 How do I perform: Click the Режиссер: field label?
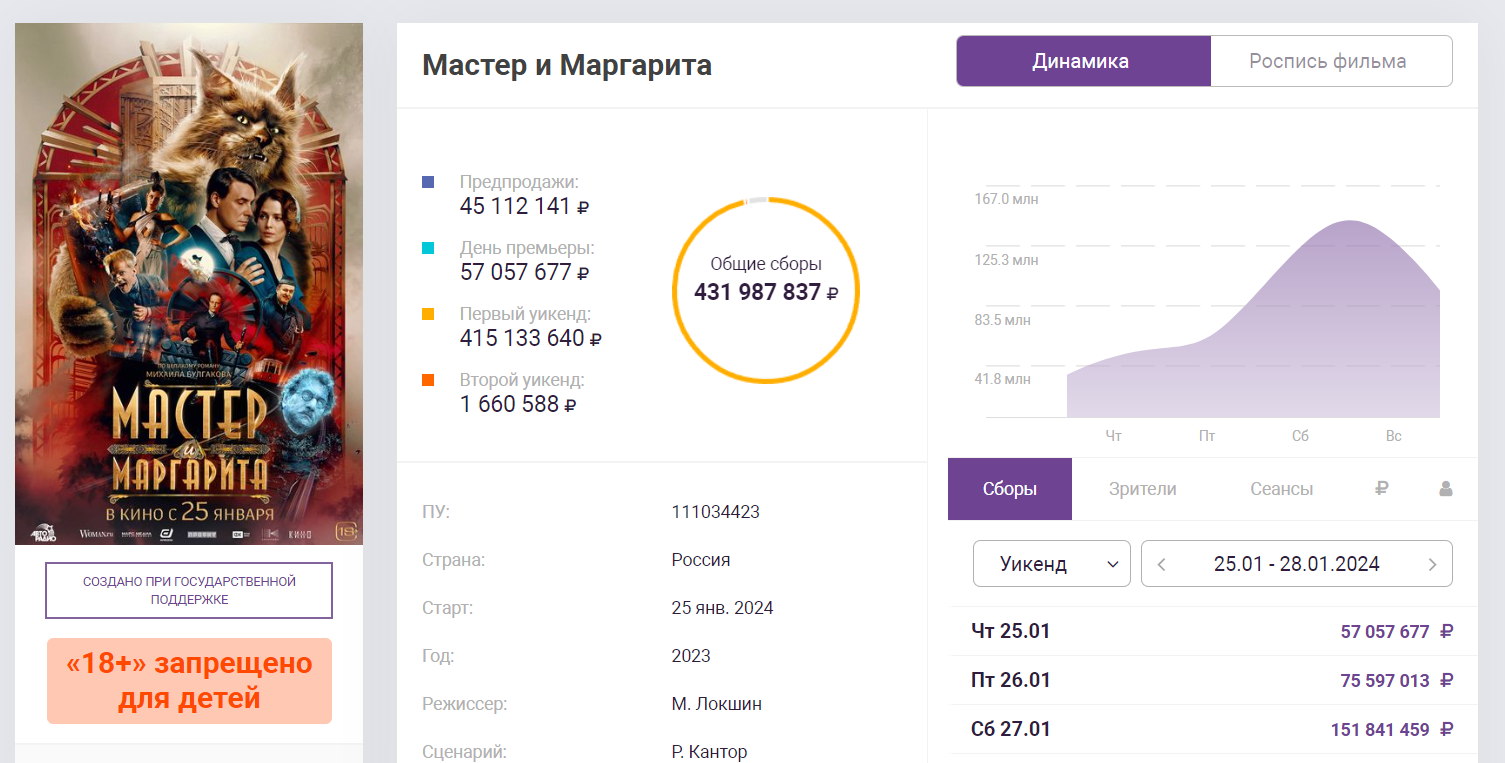pyautogui.click(x=465, y=704)
